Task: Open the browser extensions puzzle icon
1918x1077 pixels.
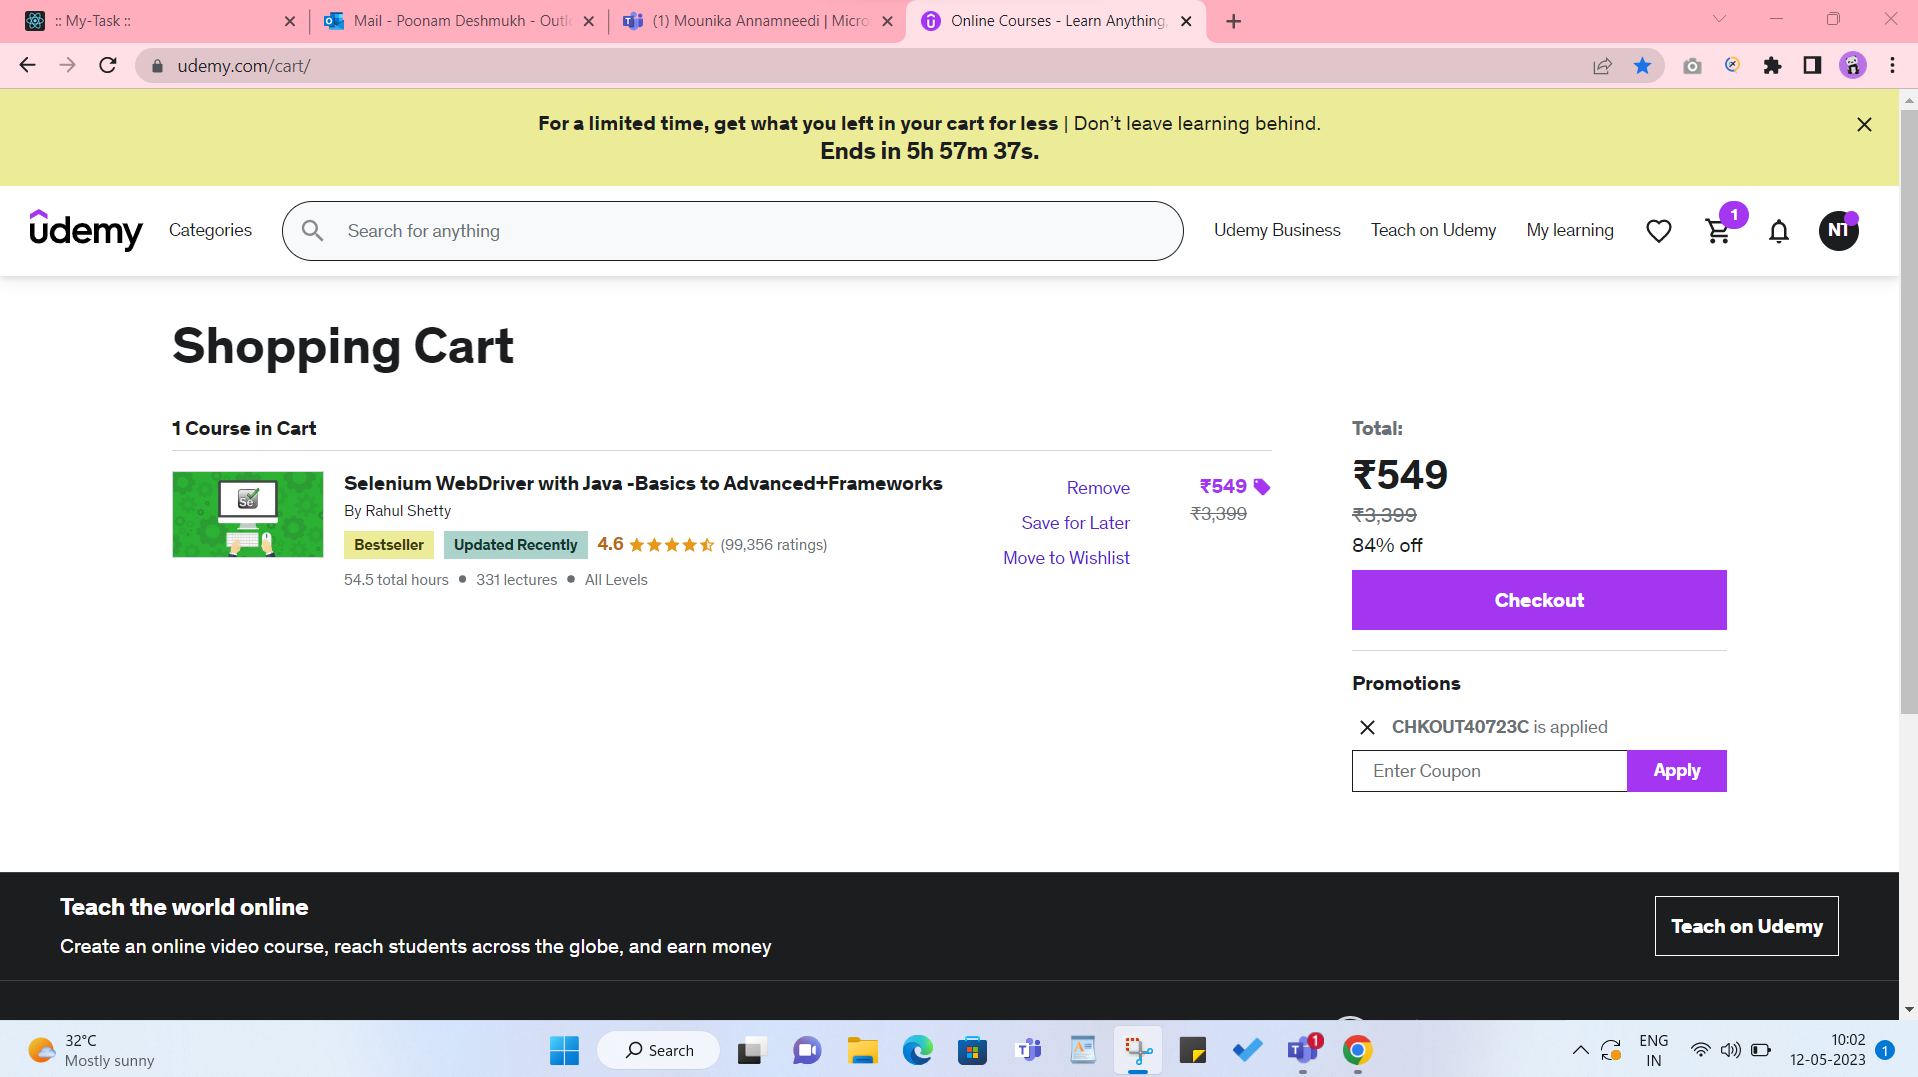Action: pos(1772,66)
